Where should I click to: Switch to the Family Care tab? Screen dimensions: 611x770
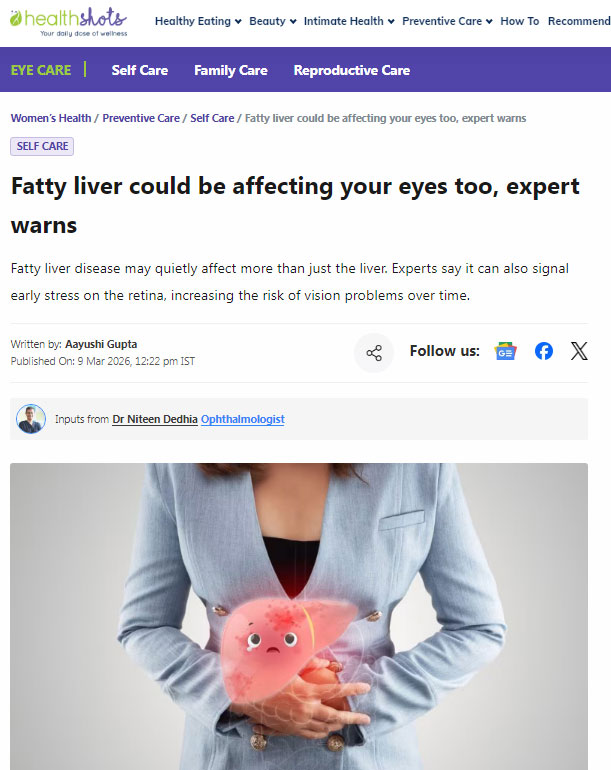coord(231,70)
